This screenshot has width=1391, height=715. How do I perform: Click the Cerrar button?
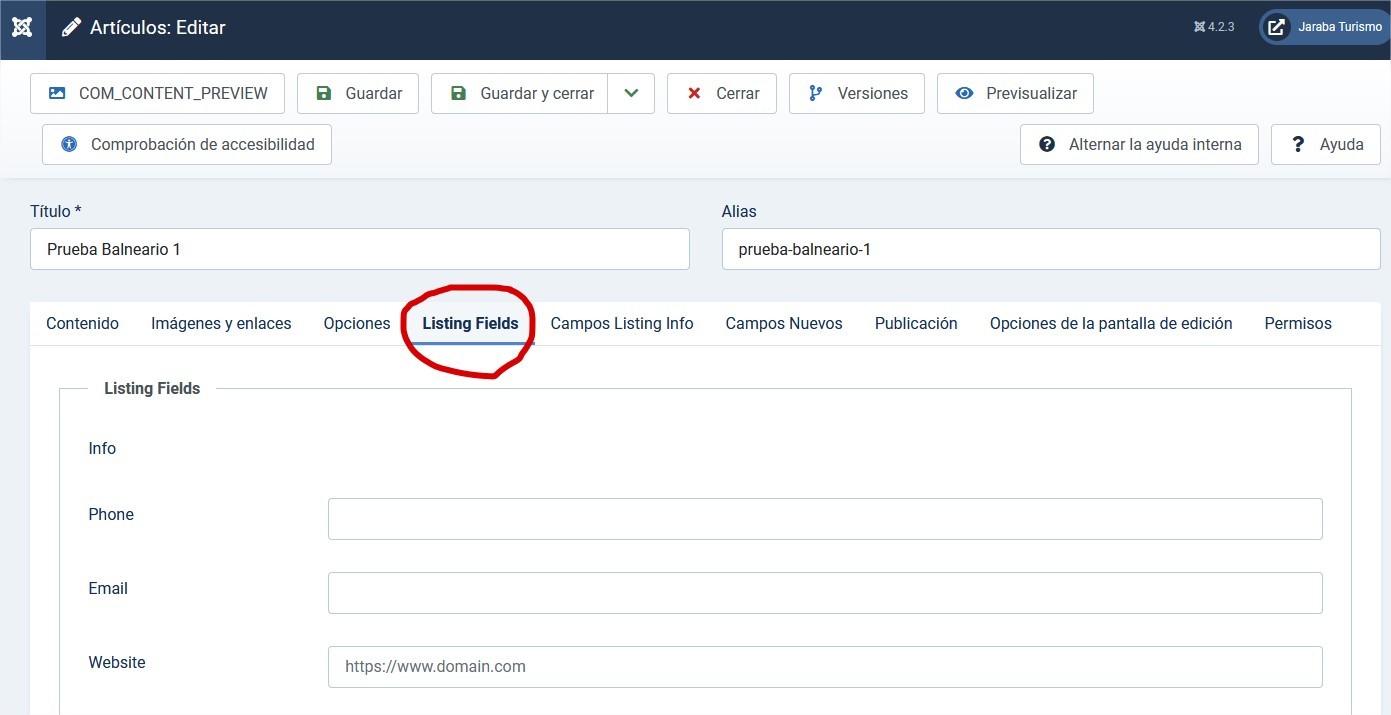coord(721,93)
